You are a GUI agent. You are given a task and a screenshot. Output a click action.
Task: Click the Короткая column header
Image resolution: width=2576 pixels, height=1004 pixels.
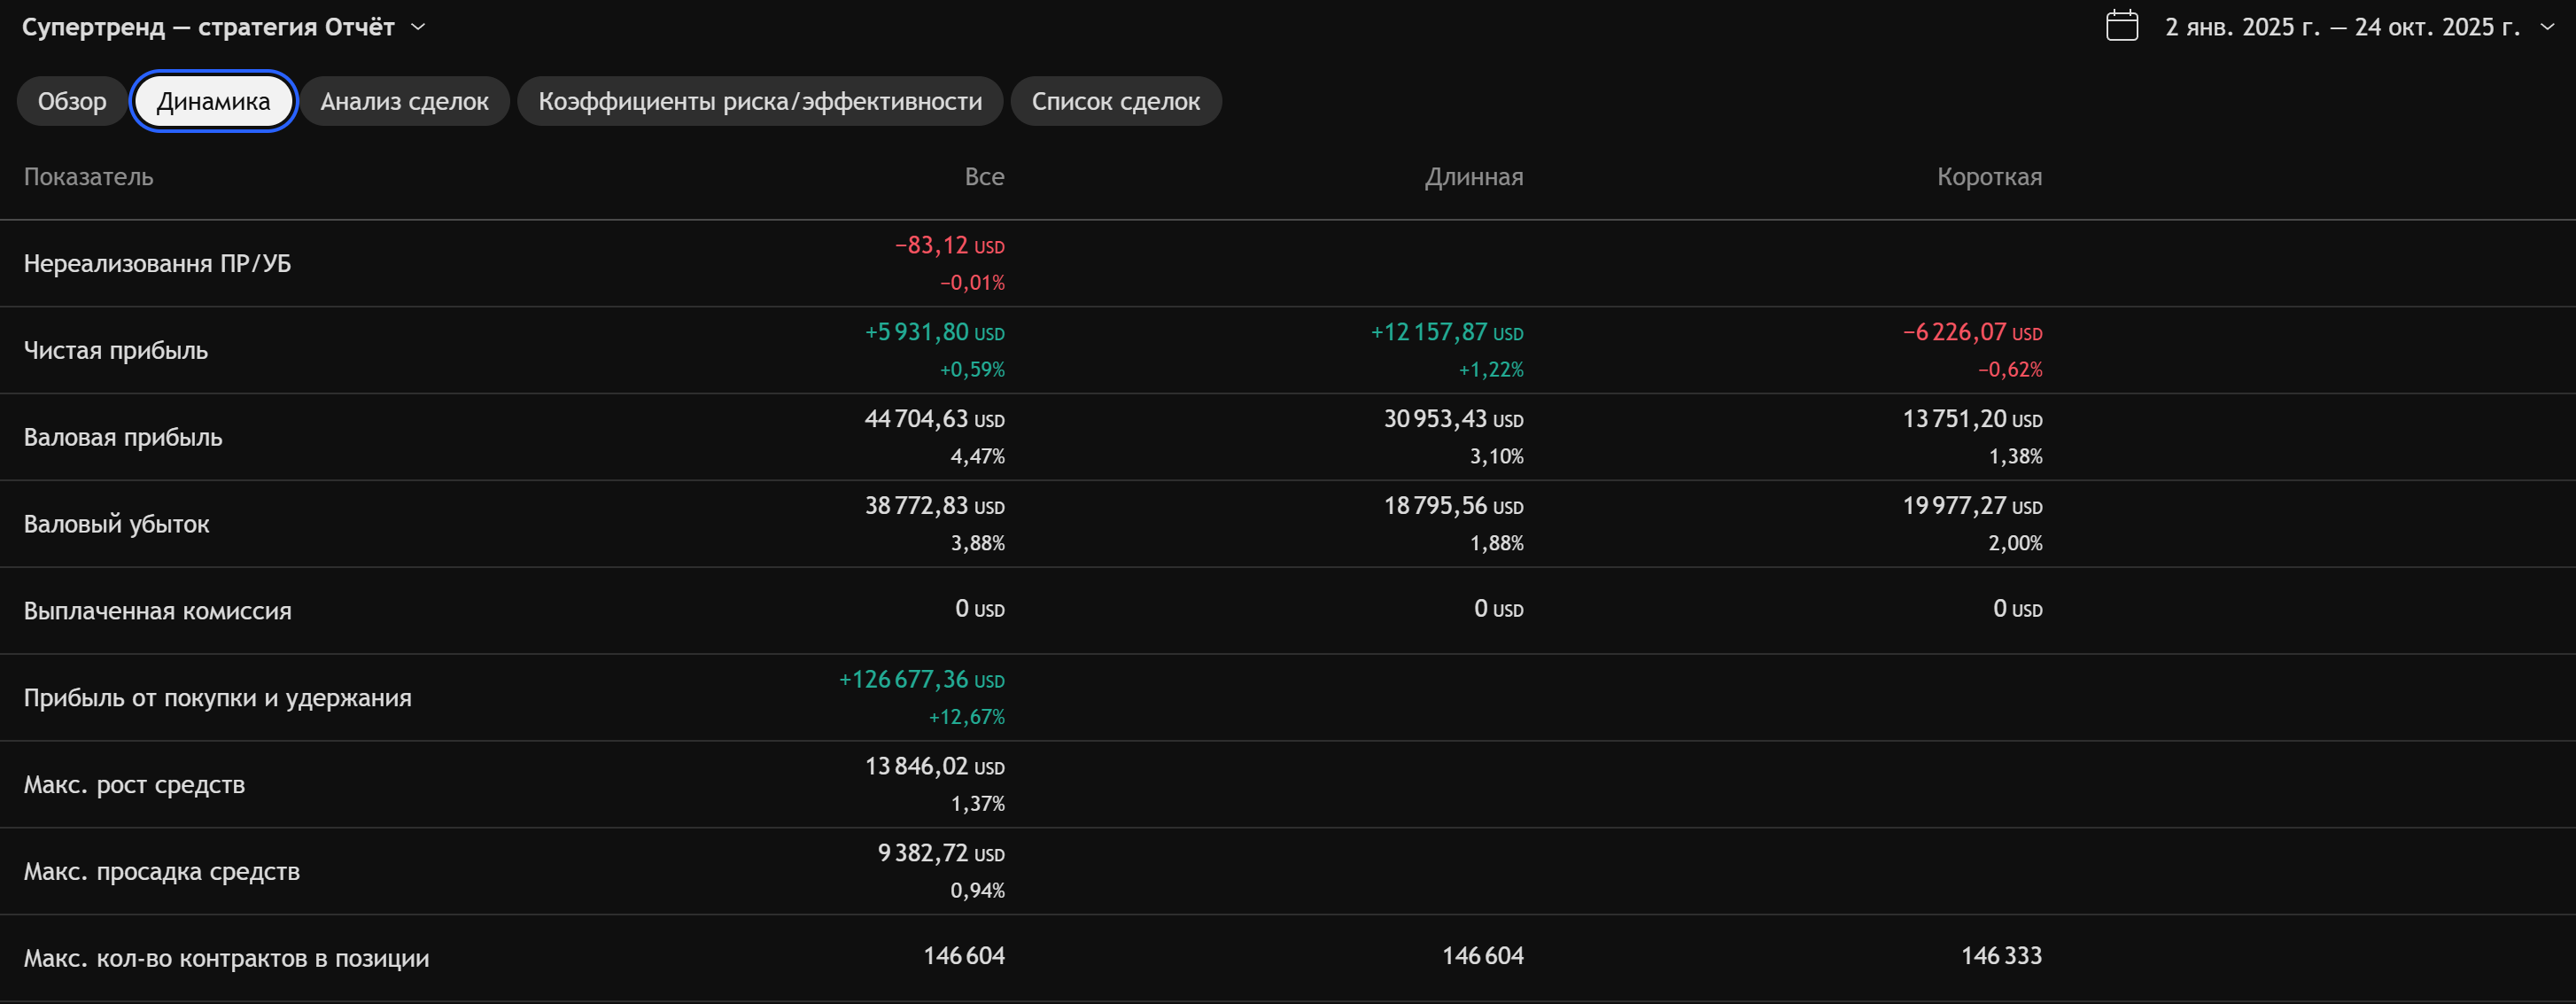1989,177
